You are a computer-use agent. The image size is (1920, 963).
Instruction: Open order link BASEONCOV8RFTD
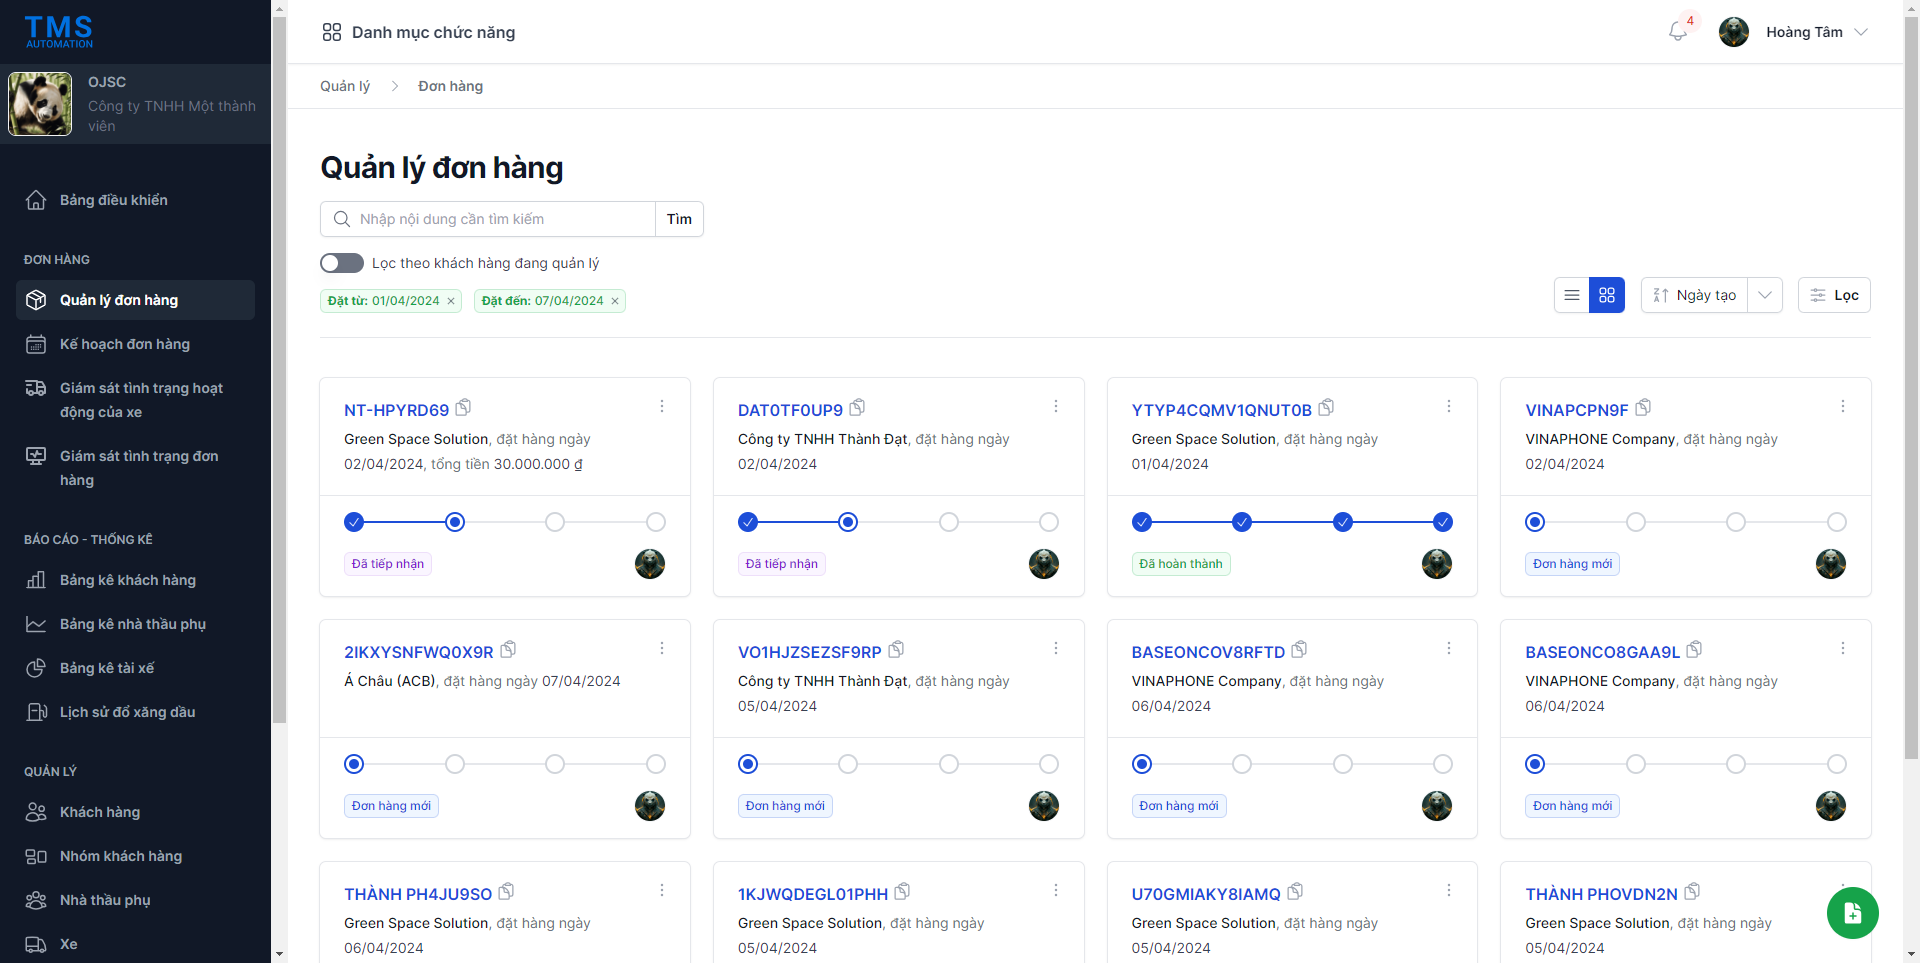coord(1208,652)
